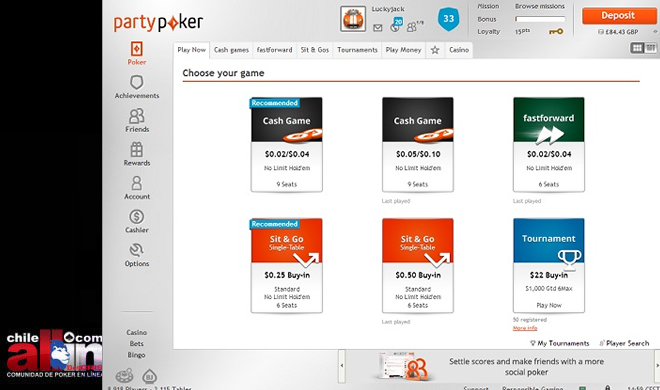Open the Casino link in lower sidebar
660x390 pixels.
pyautogui.click(x=136, y=332)
